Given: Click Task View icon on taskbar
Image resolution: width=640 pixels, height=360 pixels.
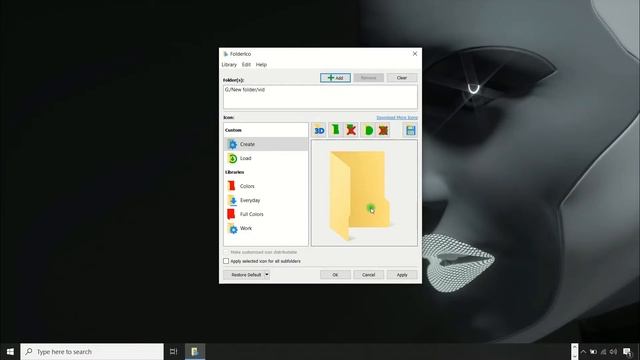Looking at the screenshot, I should pos(173,351).
